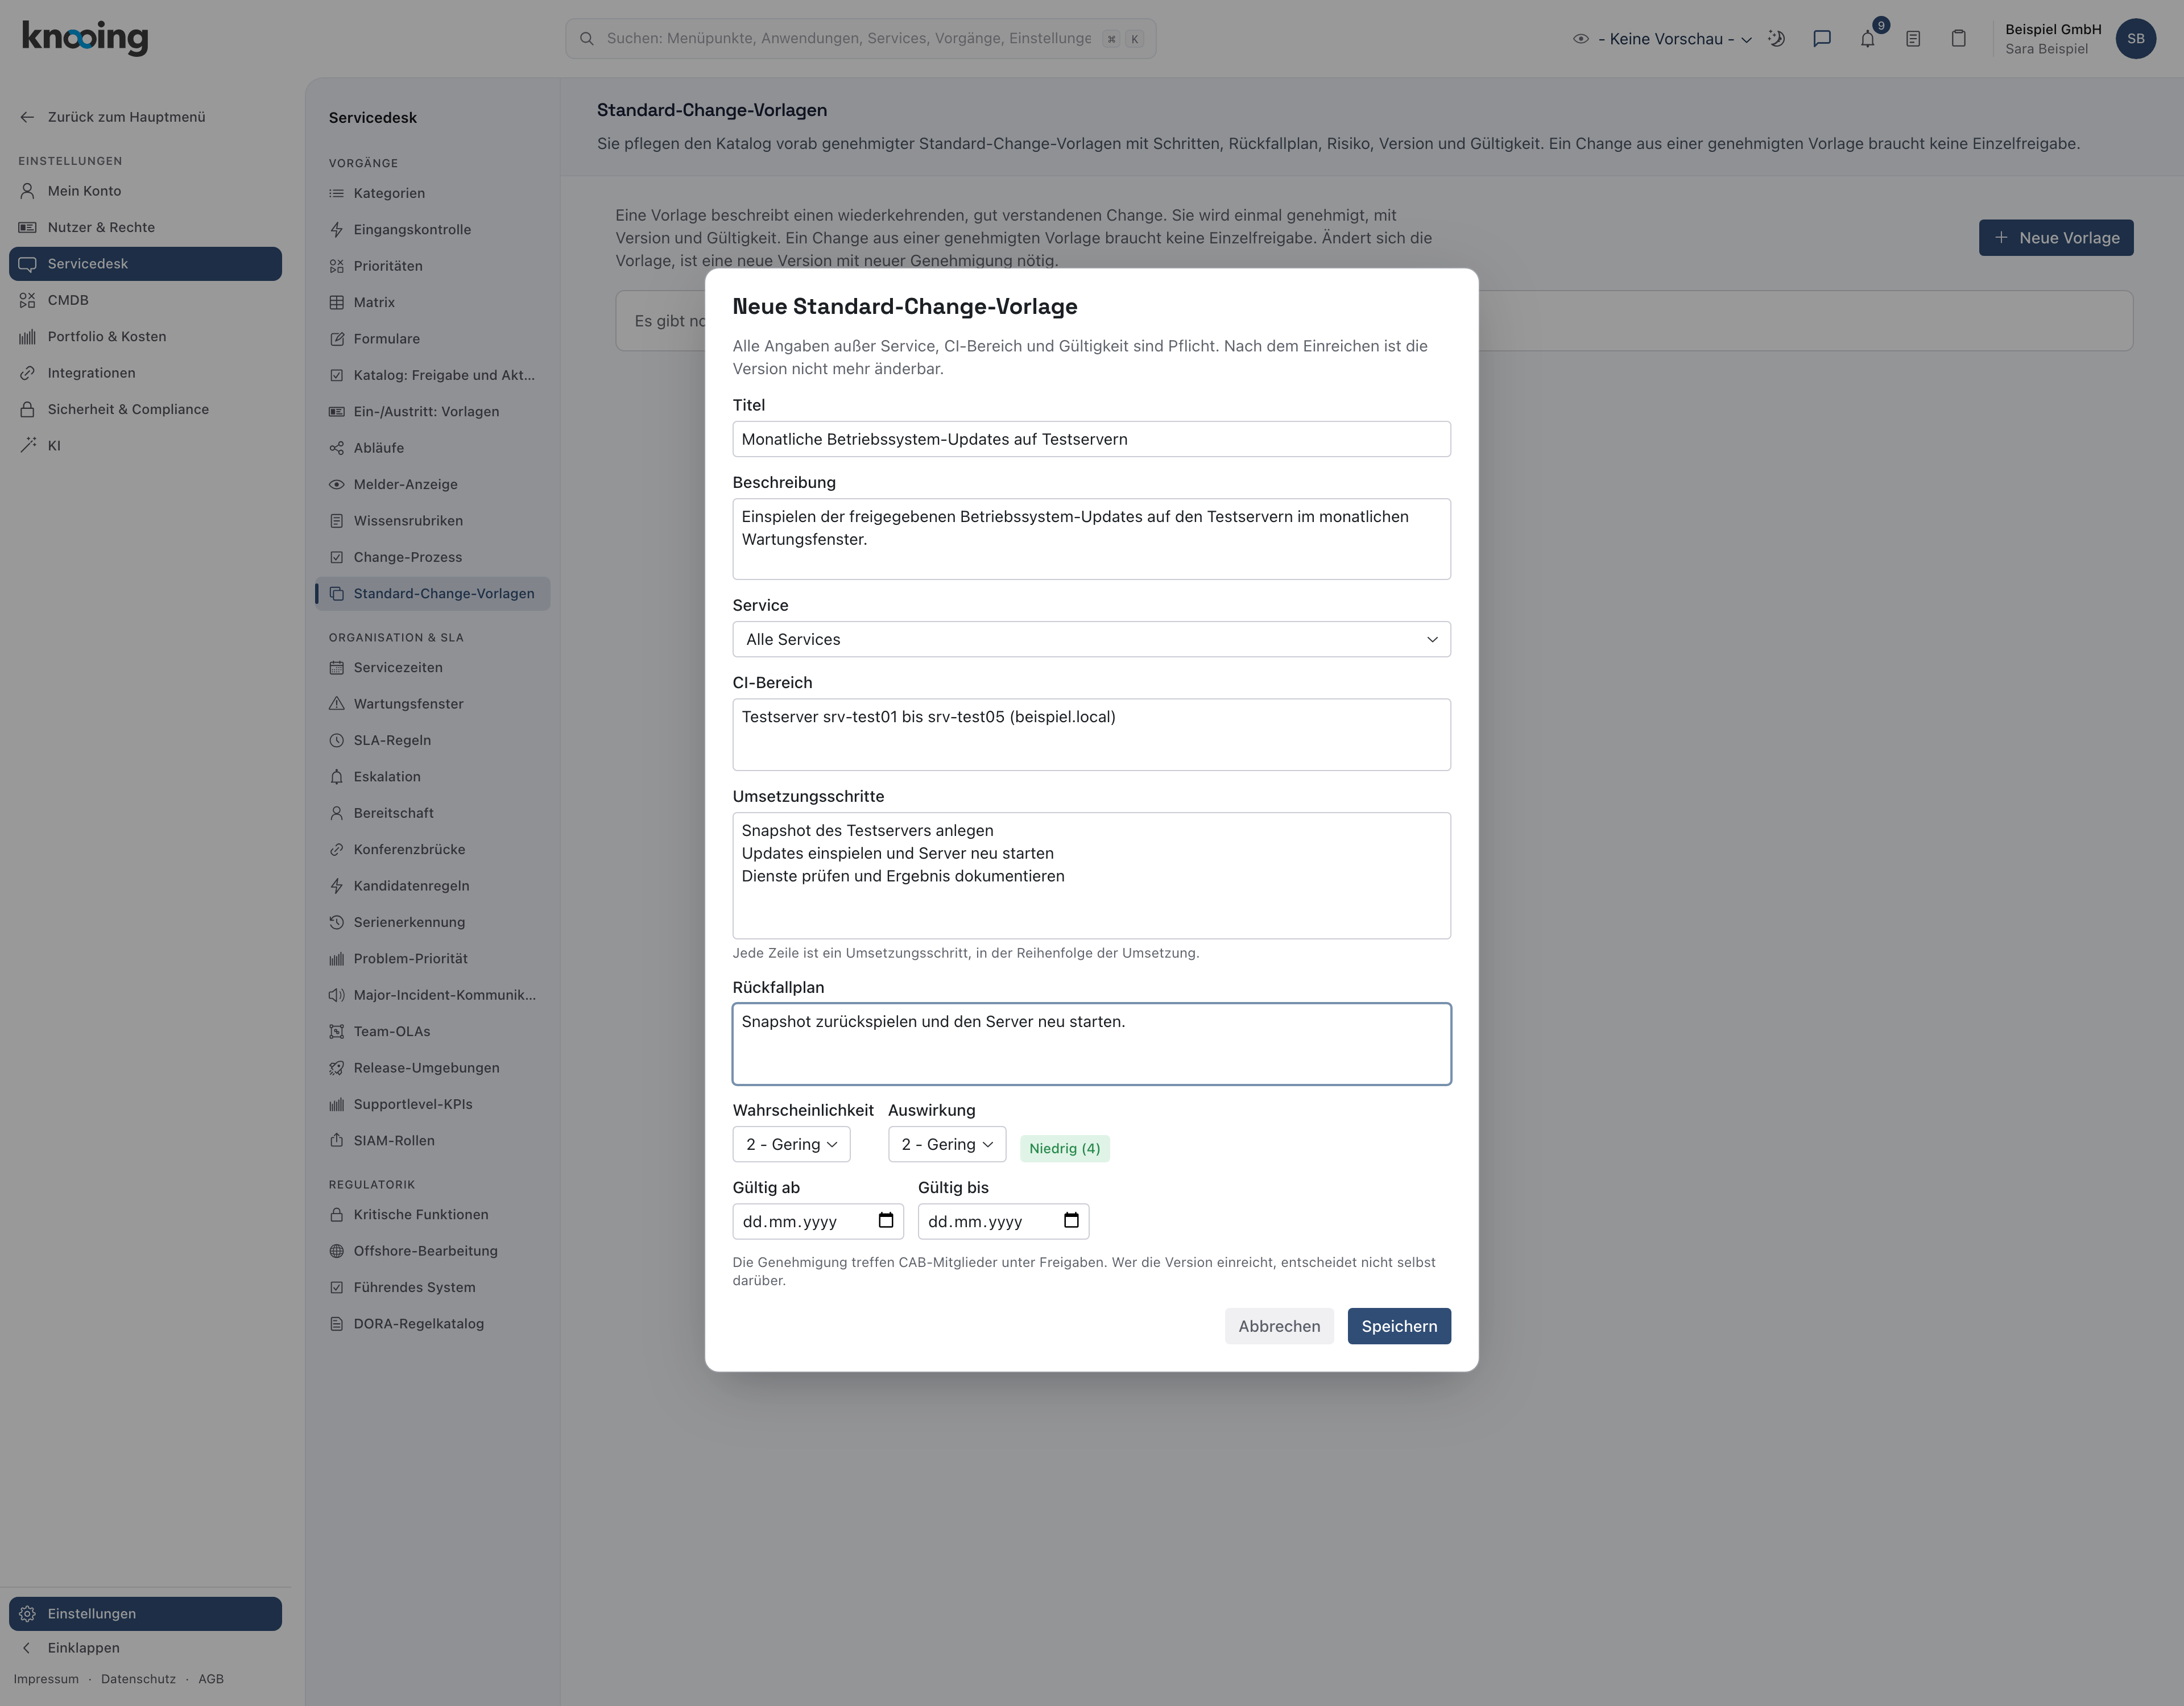
Task: Open the Gültig ab calendar picker icon
Action: coord(886,1220)
